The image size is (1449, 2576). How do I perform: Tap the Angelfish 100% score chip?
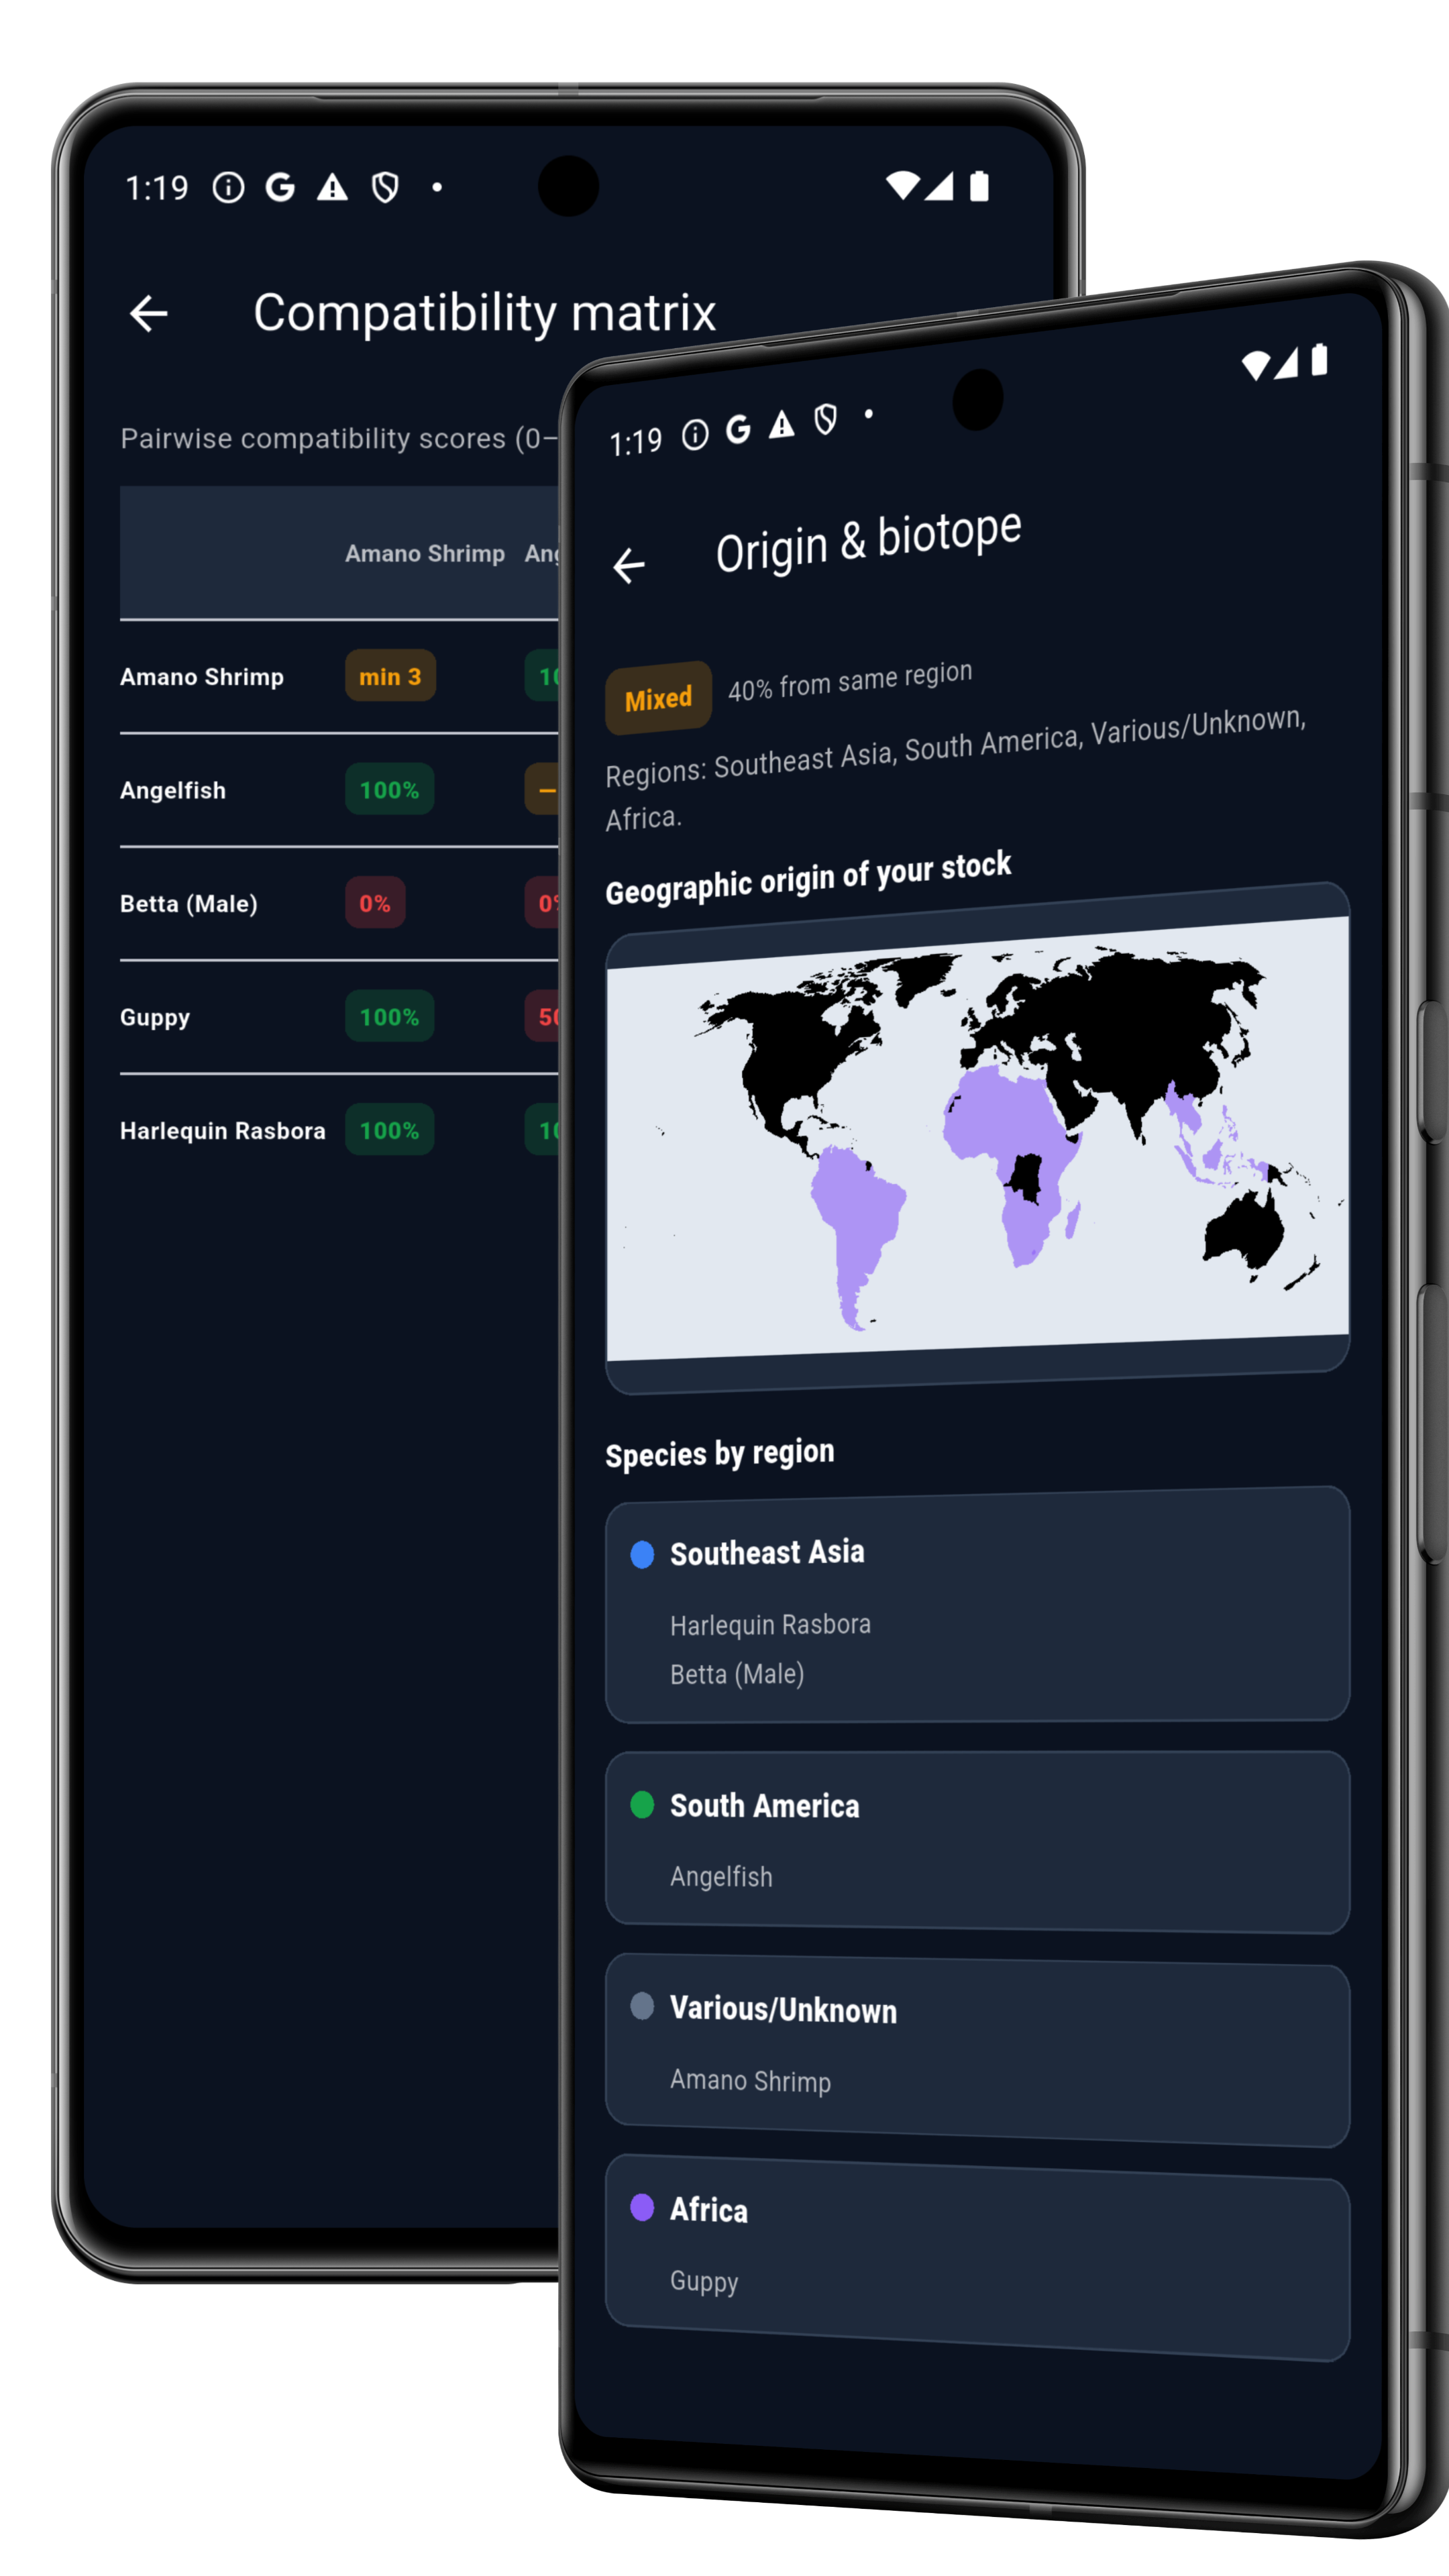[389, 790]
